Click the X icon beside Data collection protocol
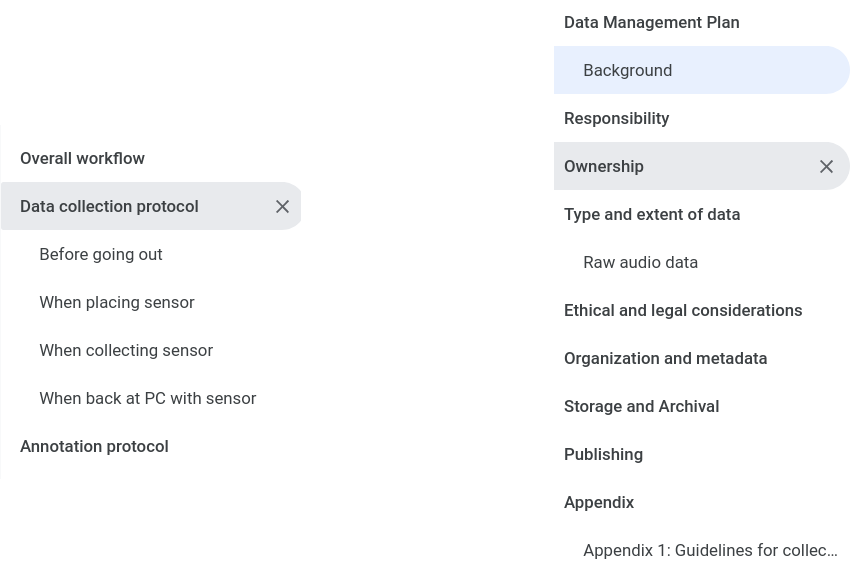Image resolution: width=856 pixels, height=576 pixels. coord(282,206)
